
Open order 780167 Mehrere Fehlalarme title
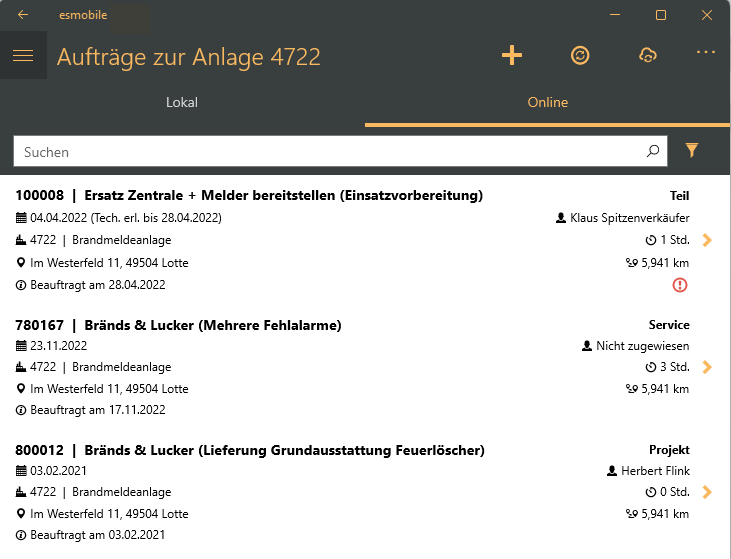178,325
